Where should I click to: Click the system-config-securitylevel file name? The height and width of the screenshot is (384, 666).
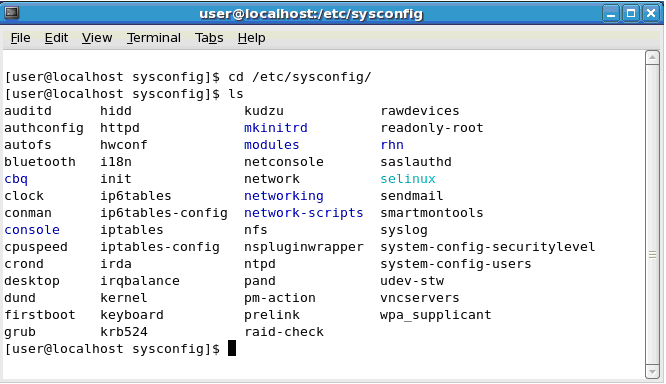(x=488, y=247)
